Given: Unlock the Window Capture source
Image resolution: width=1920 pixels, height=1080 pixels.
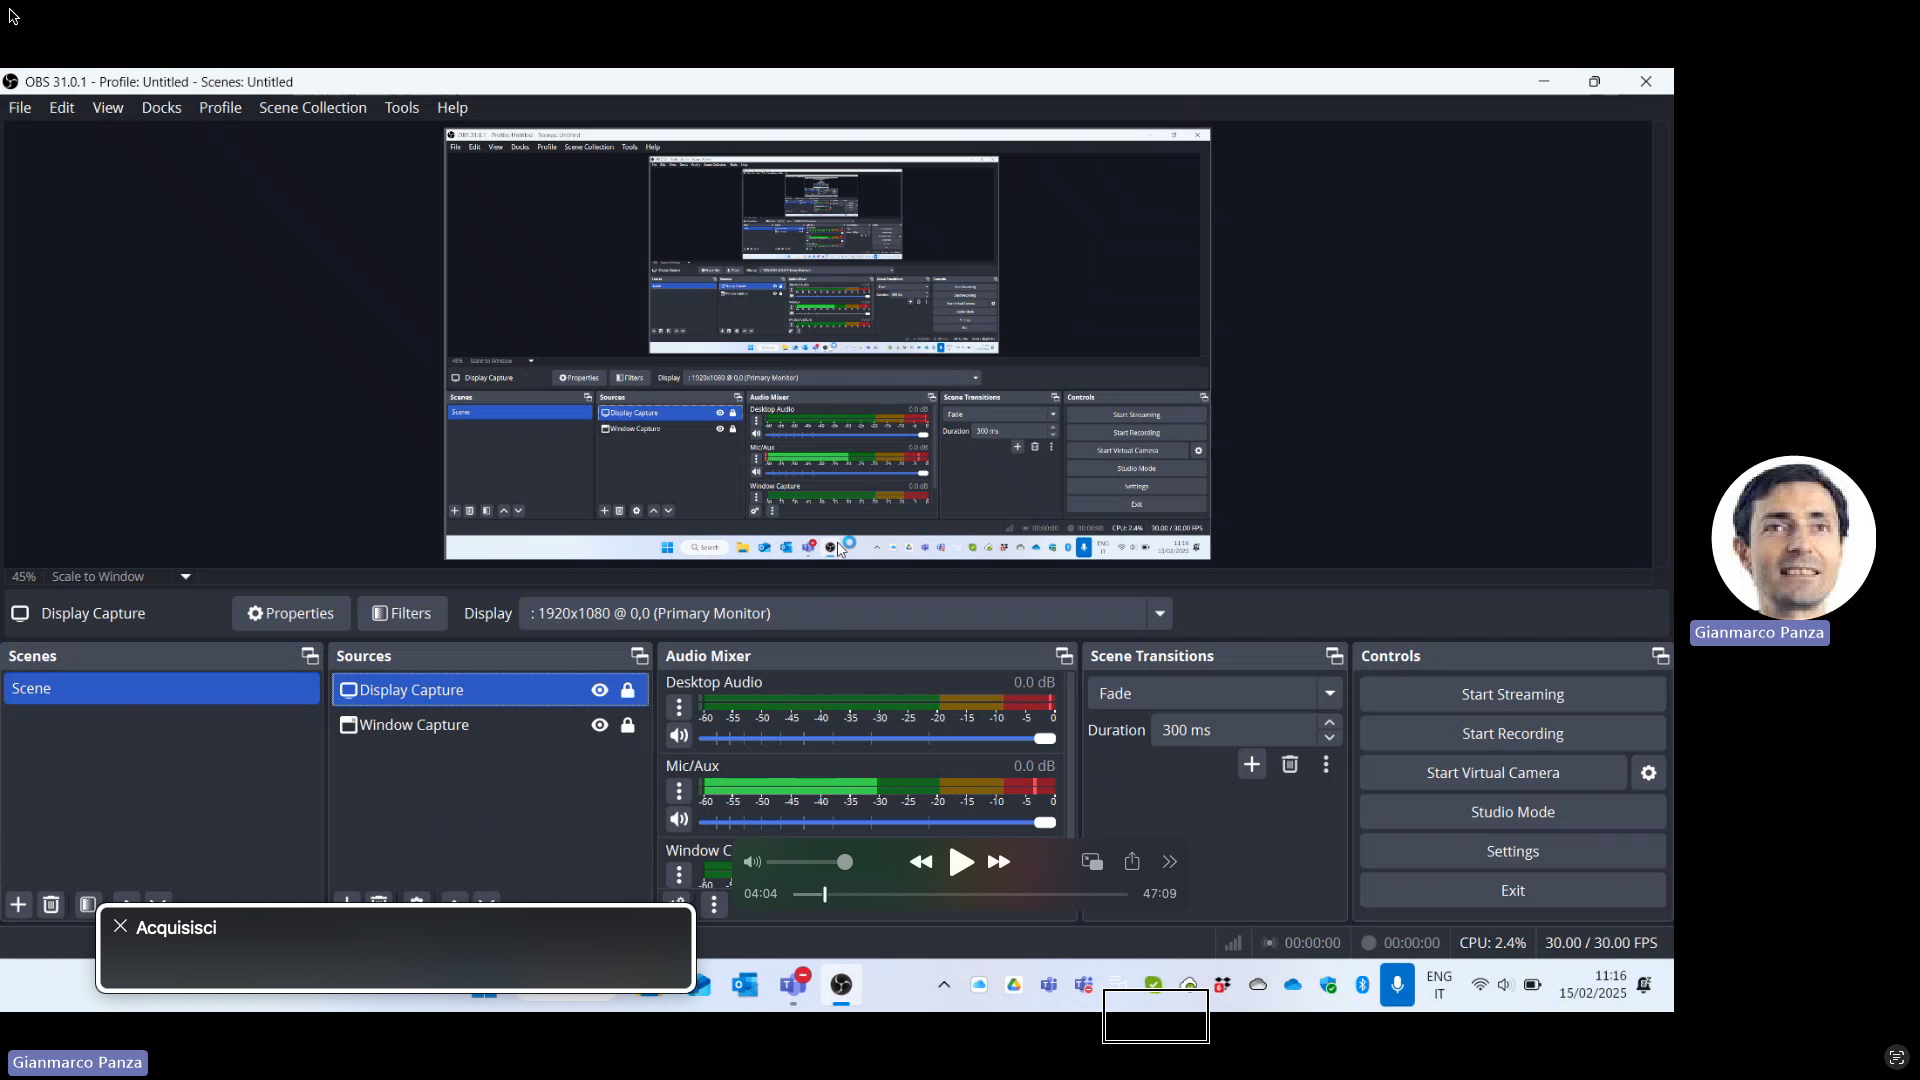Looking at the screenshot, I should pyautogui.click(x=628, y=725).
